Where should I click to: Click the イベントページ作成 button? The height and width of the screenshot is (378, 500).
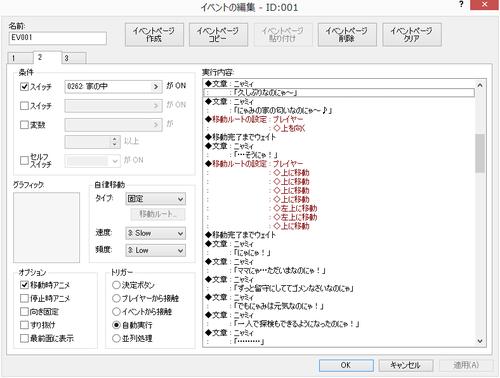pos(154,35)
